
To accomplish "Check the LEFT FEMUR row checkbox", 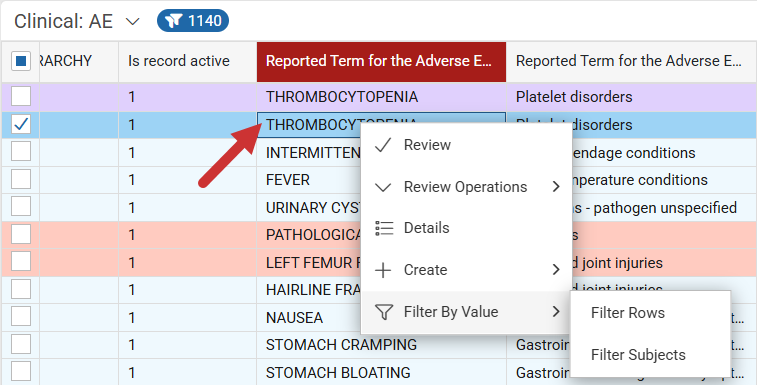I will 21,262.
